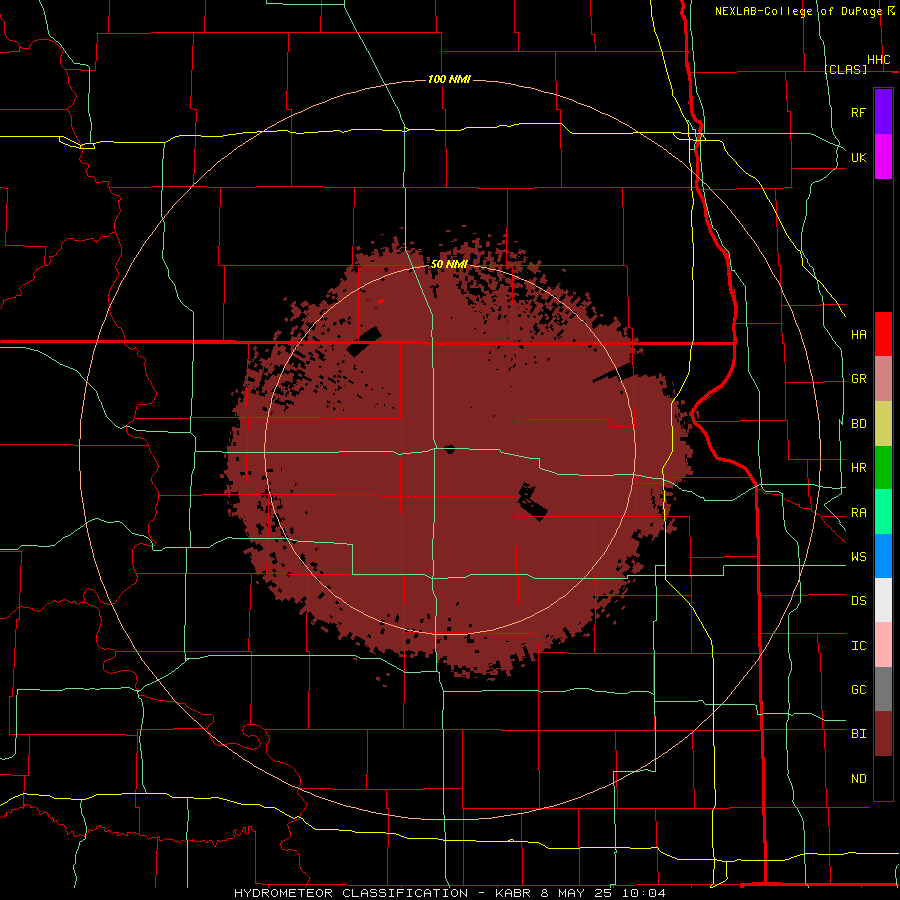Pick the dark green HR legend swatch

(x=883, y=468)
